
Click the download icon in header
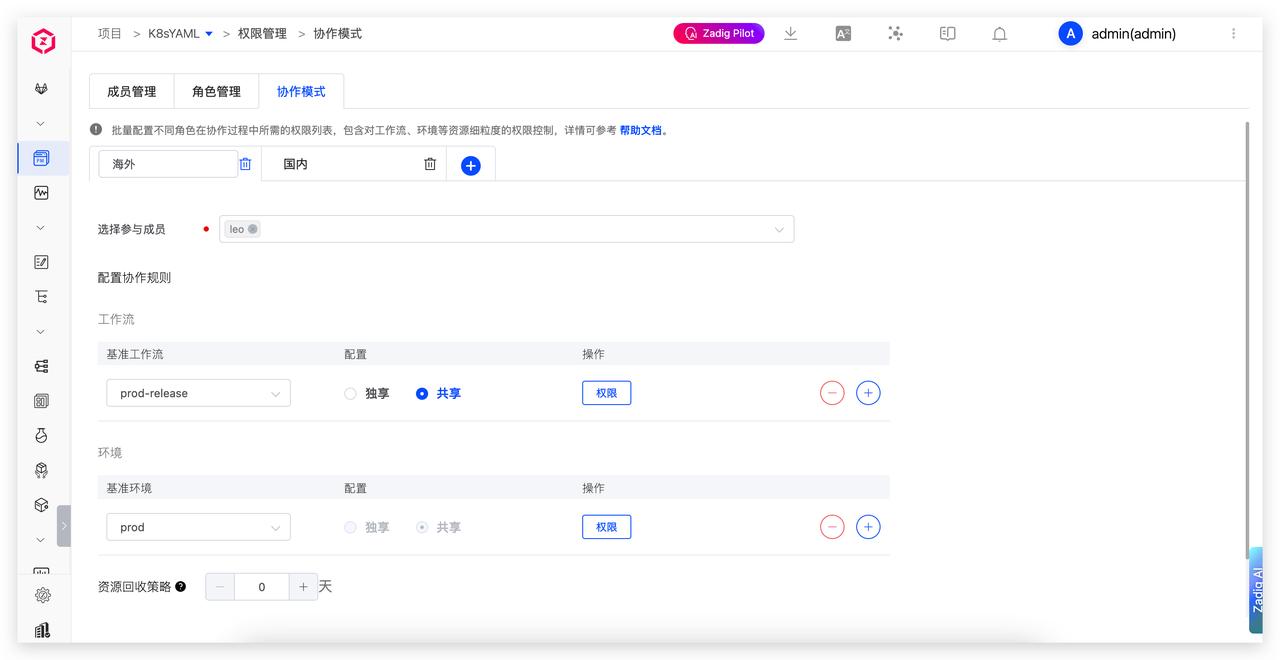(790, 34)
